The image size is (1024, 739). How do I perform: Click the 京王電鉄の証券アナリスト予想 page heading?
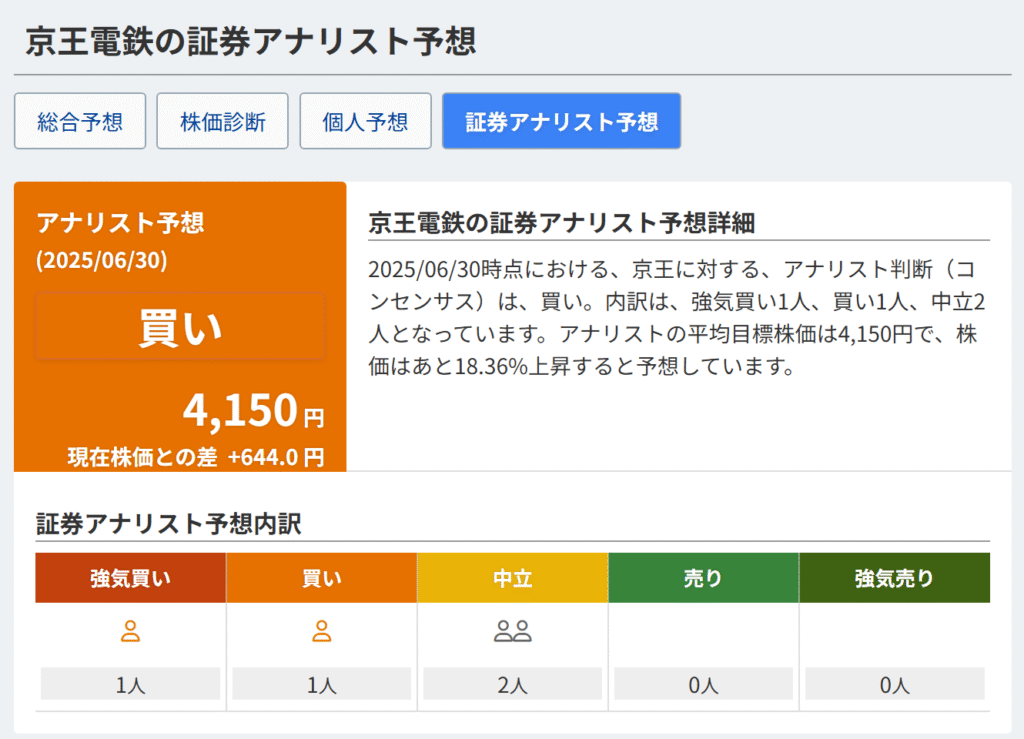[251, 41]
